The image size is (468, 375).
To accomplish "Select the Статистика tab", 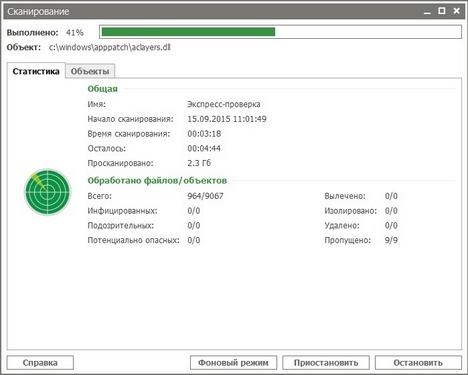I will pyautogui.click(x=36, y=71).
